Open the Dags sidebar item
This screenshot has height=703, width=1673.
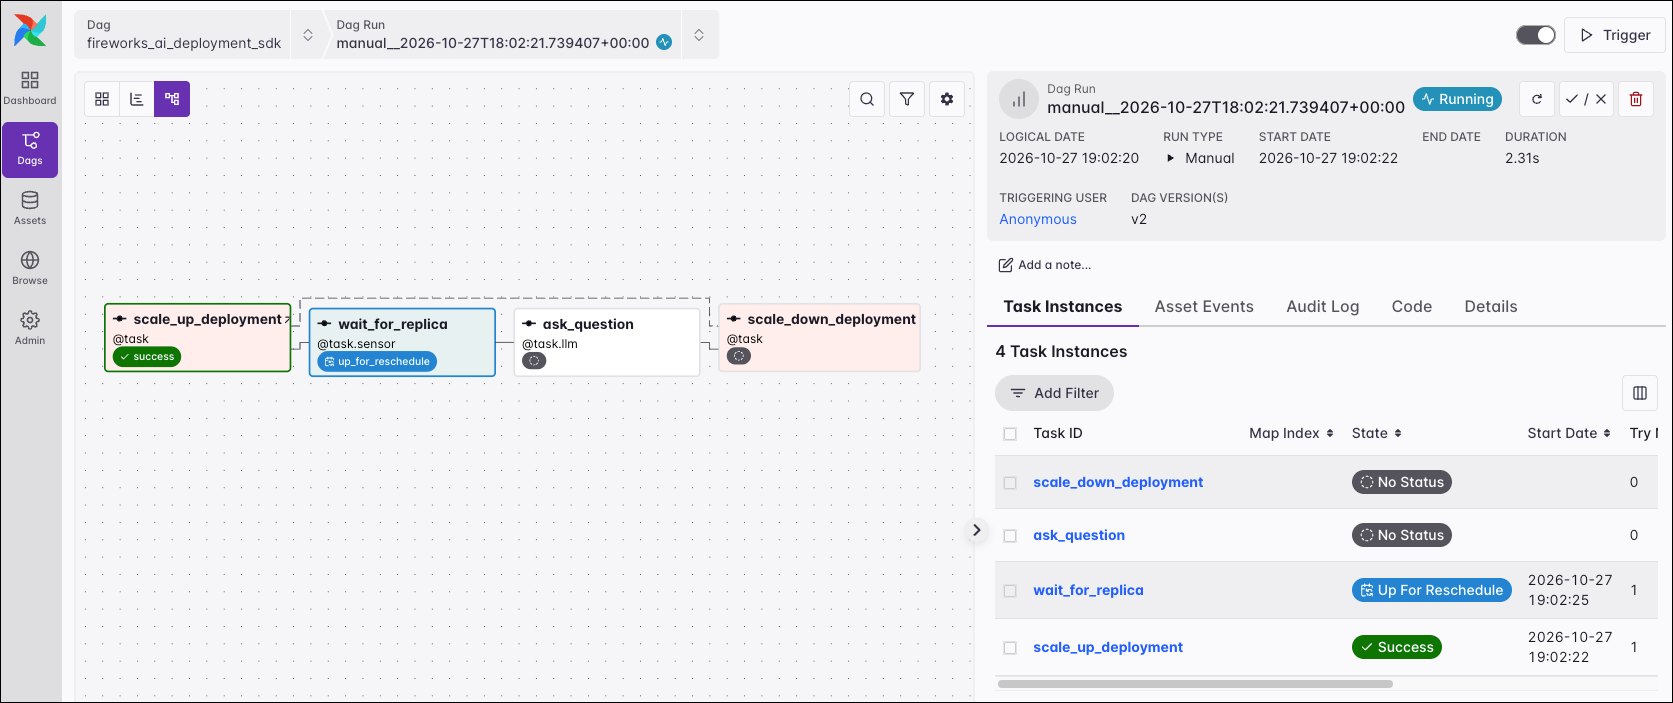[30, 149]
